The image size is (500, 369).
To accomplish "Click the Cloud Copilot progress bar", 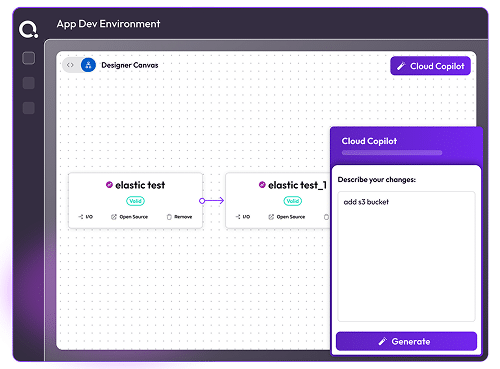I will click(392, 153).
